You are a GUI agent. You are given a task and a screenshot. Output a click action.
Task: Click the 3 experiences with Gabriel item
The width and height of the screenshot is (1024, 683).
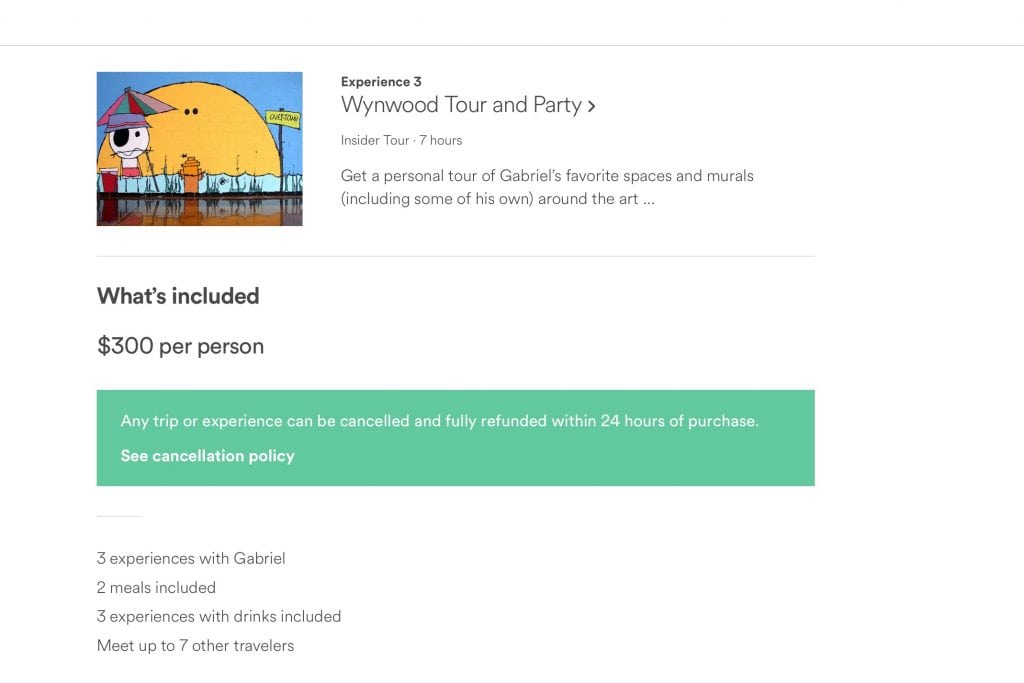click(x=191, y=558)
